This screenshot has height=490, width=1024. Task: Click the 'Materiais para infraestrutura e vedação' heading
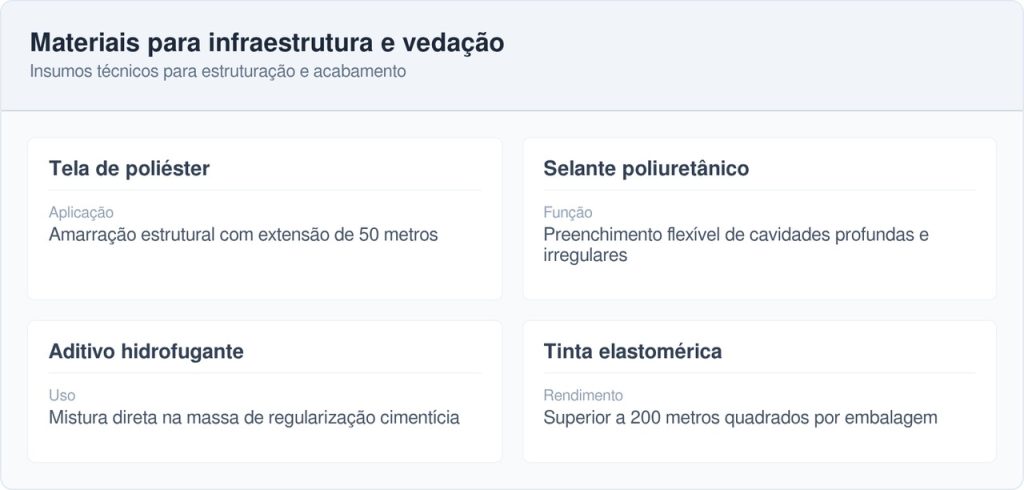(x=267, y=43)
